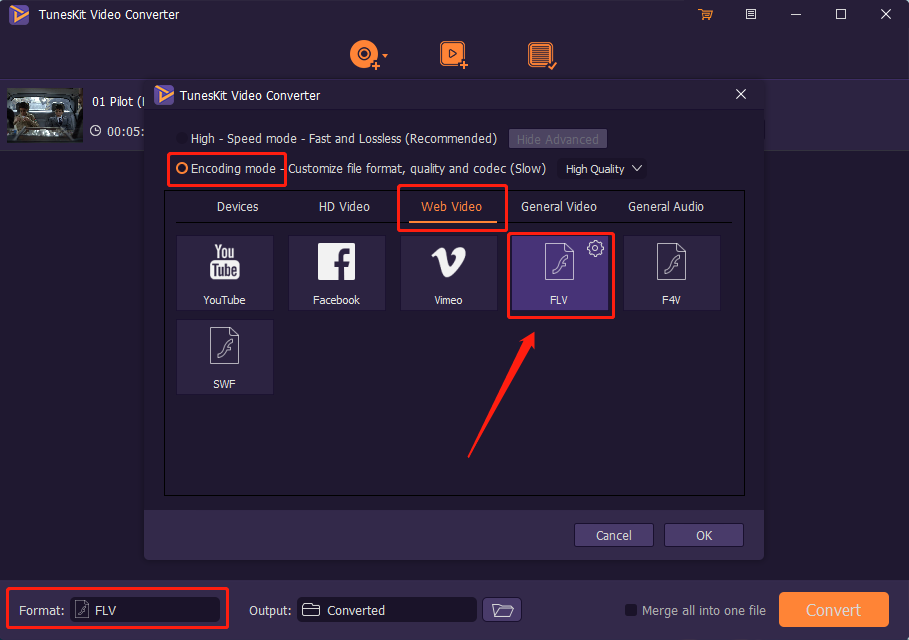Enable High-Speed mode radio option
Screen dimensions: 909x640
point(181,139)
